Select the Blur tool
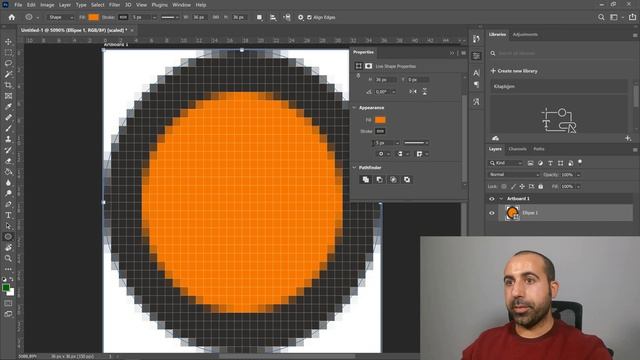 (8, 182)
